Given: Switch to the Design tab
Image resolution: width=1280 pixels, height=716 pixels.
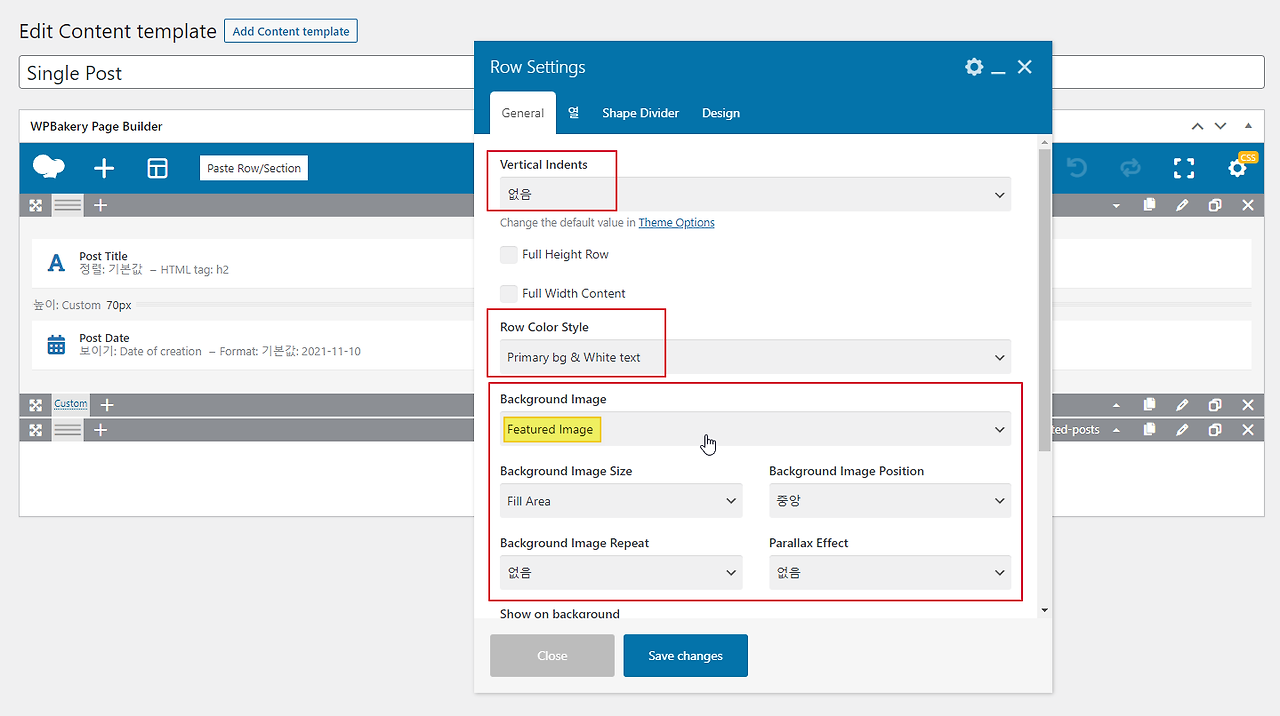Looking at the screenshot, I should coord(721,113).
